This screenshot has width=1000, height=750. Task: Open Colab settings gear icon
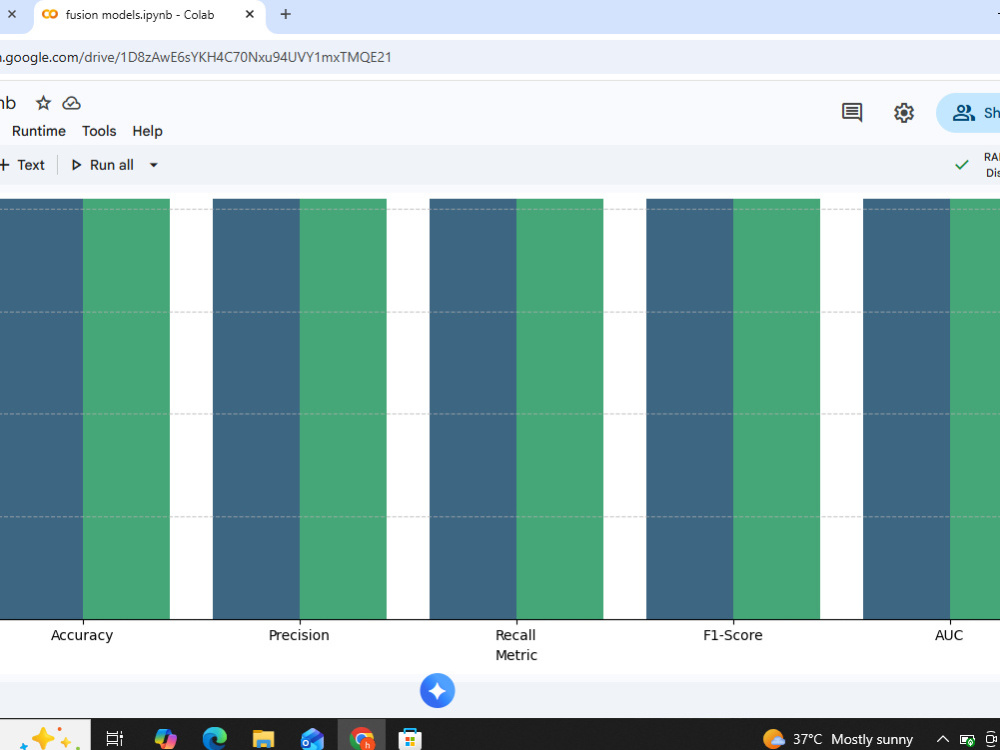pos(903,113)
